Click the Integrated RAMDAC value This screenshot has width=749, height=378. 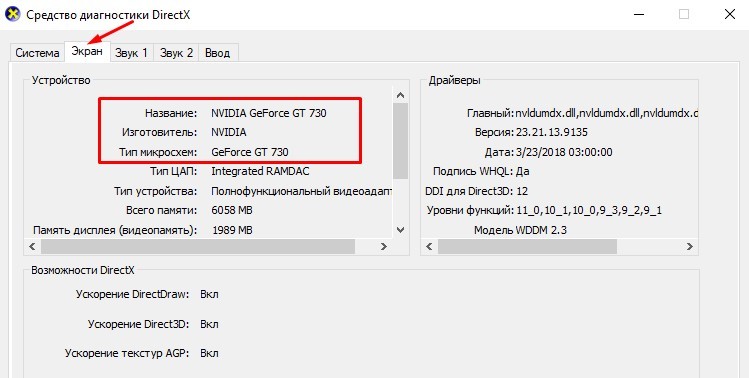260,171
